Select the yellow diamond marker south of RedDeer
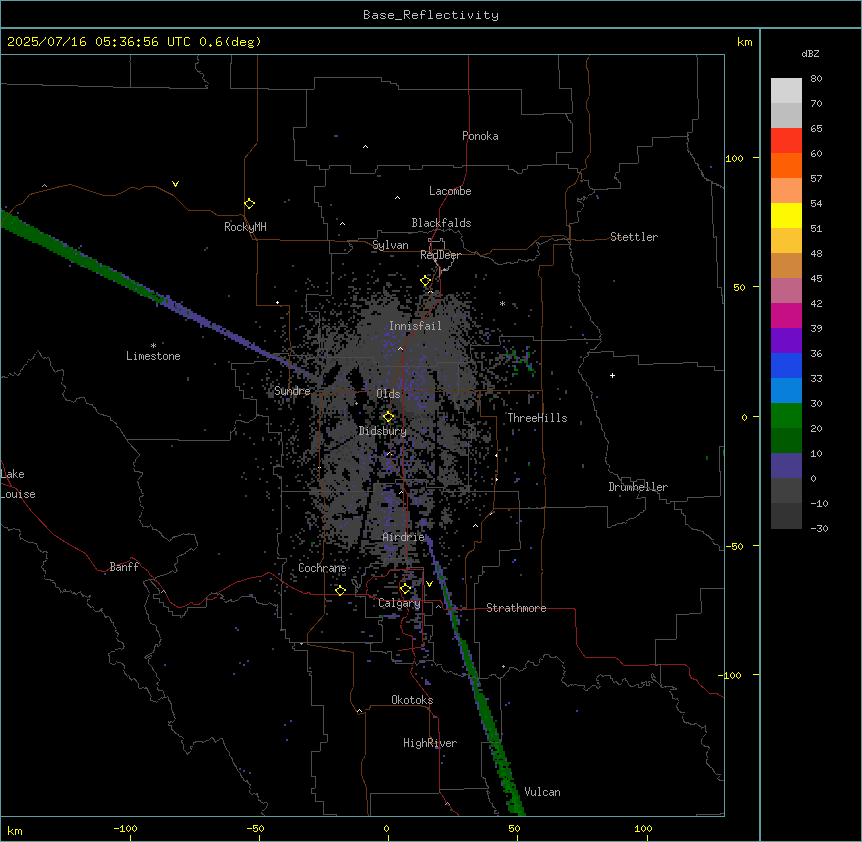The image size is (862, 842). click(x=426, y=281)
